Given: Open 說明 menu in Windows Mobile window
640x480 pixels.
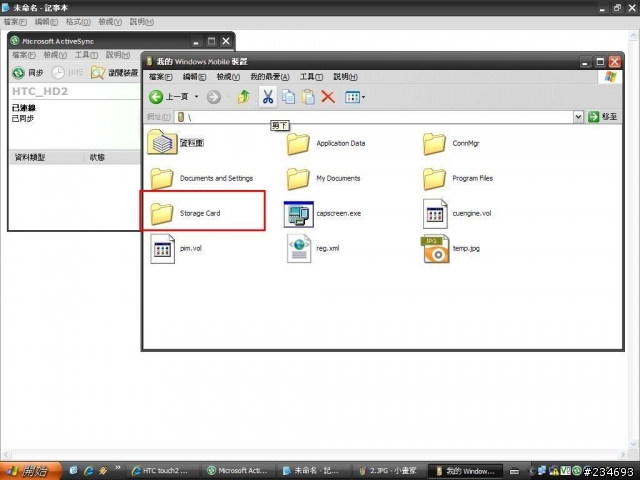Looking at the screenshot, I should (345, 77).
